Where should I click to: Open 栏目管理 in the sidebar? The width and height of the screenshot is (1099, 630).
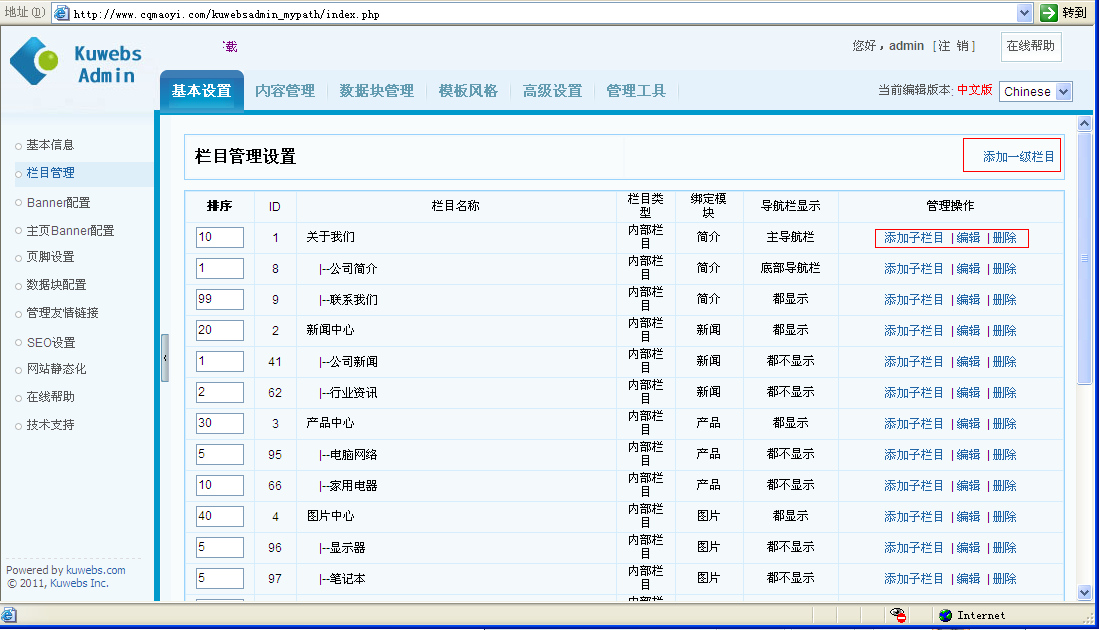(x=50, y=173)
